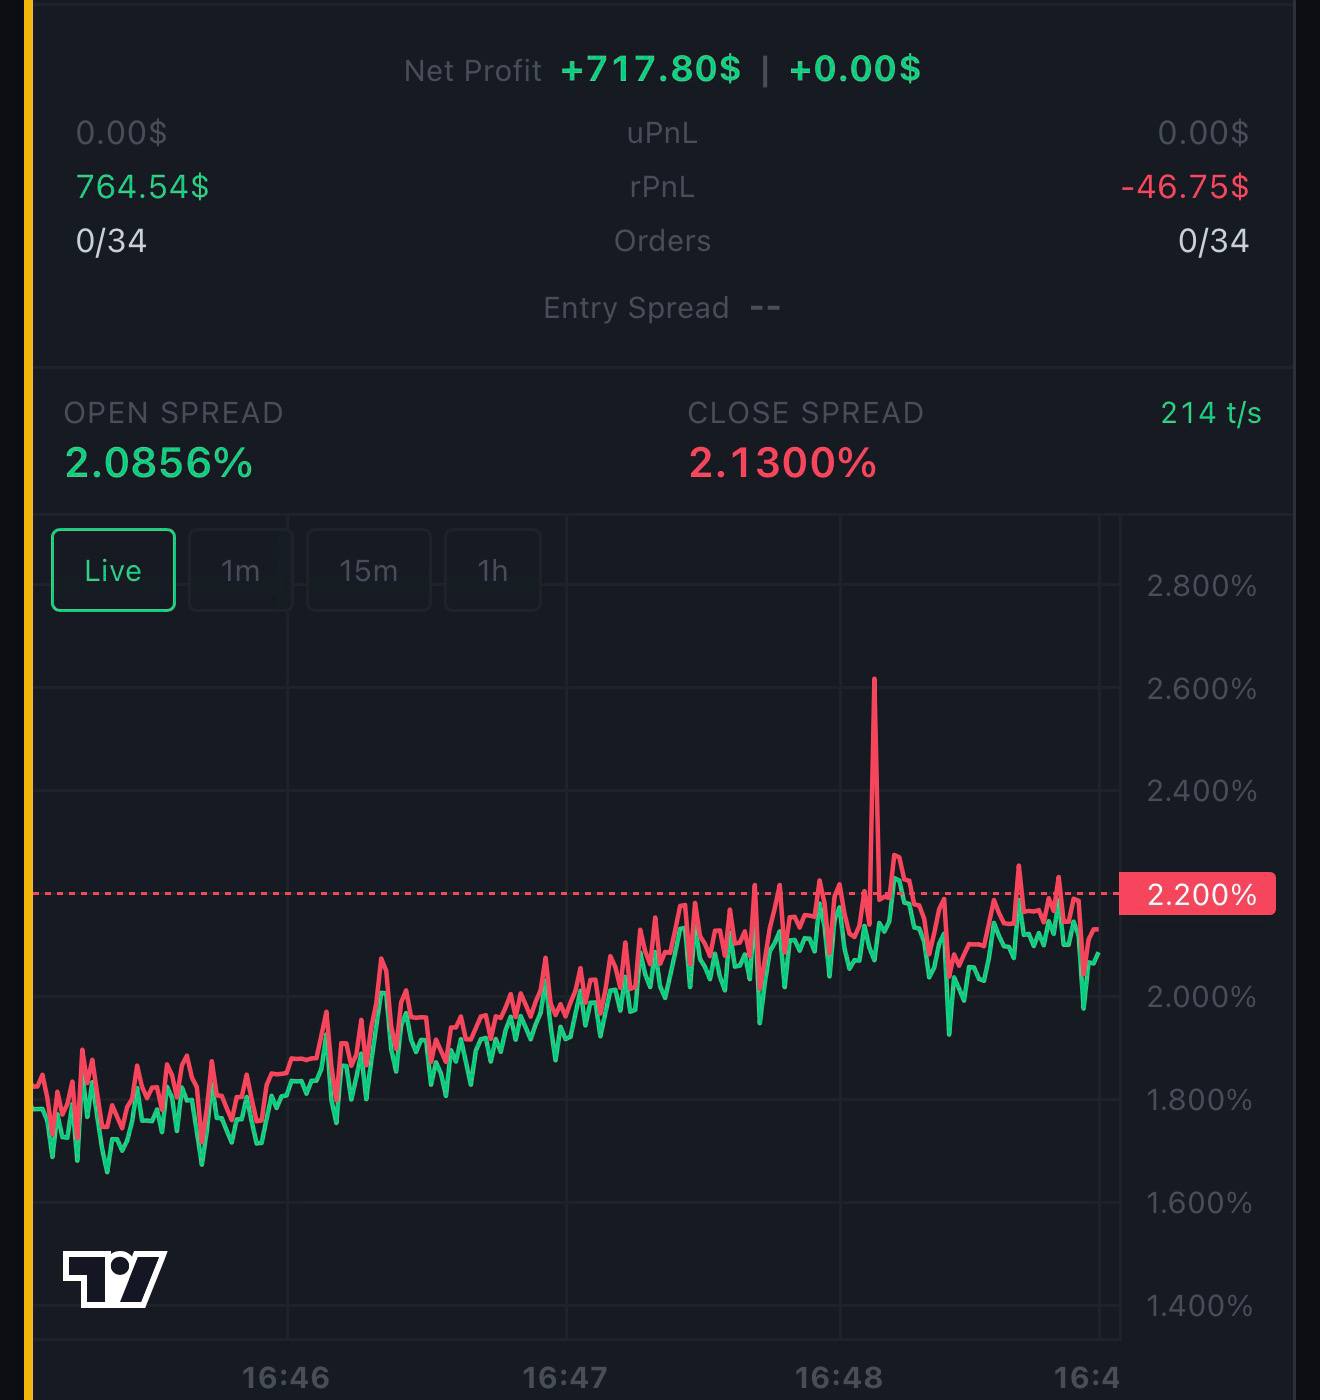Viewport: 1320px width, 1400px height.
Task: Click the rPnL value 764.54$
Action: pos(142,186)
